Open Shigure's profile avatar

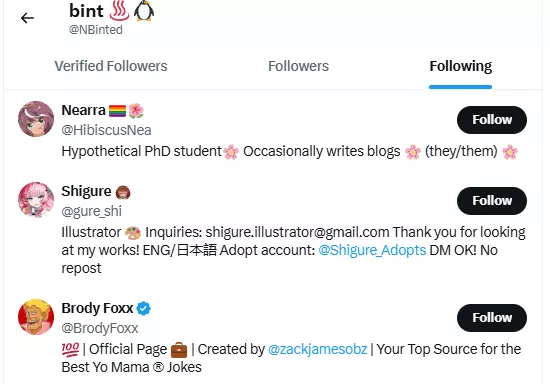point(36,200)
